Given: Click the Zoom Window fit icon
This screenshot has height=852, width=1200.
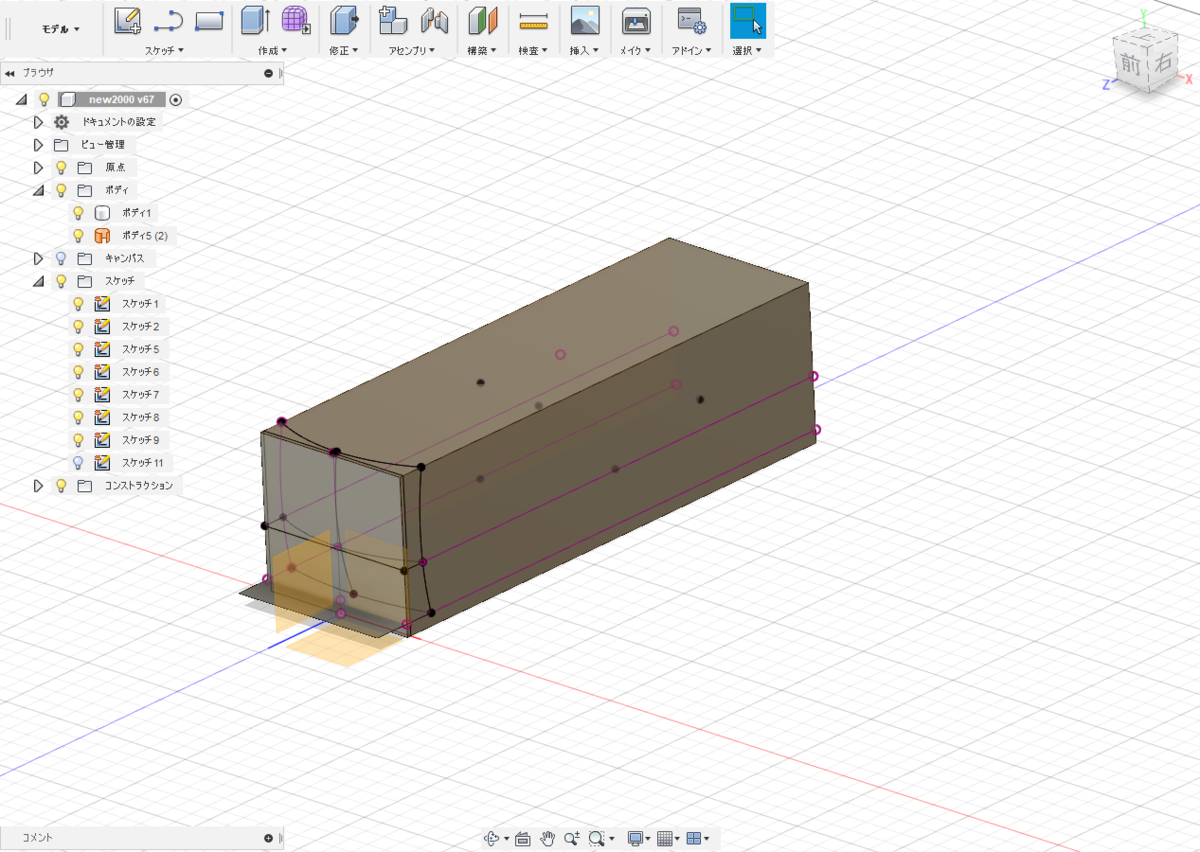Looking at the screenshot, I should [596, 838].
